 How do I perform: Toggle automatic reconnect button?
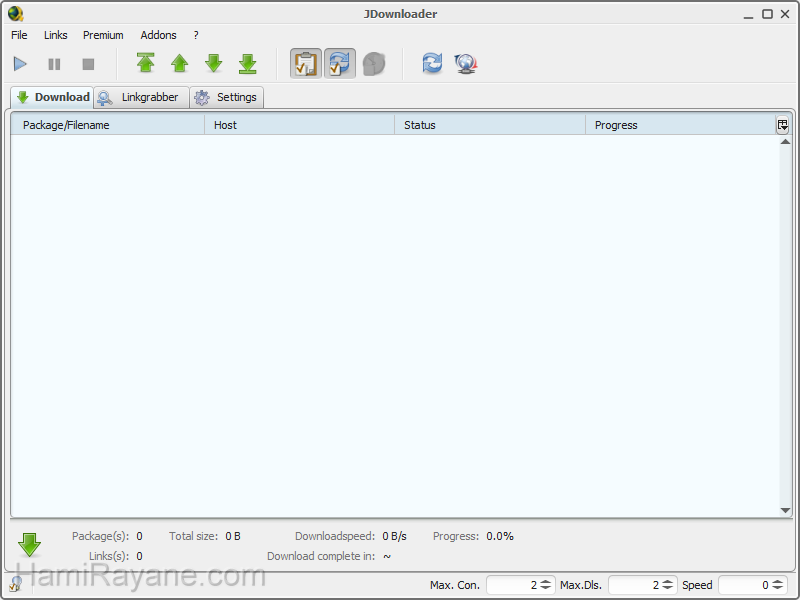(x=340, y=63)
